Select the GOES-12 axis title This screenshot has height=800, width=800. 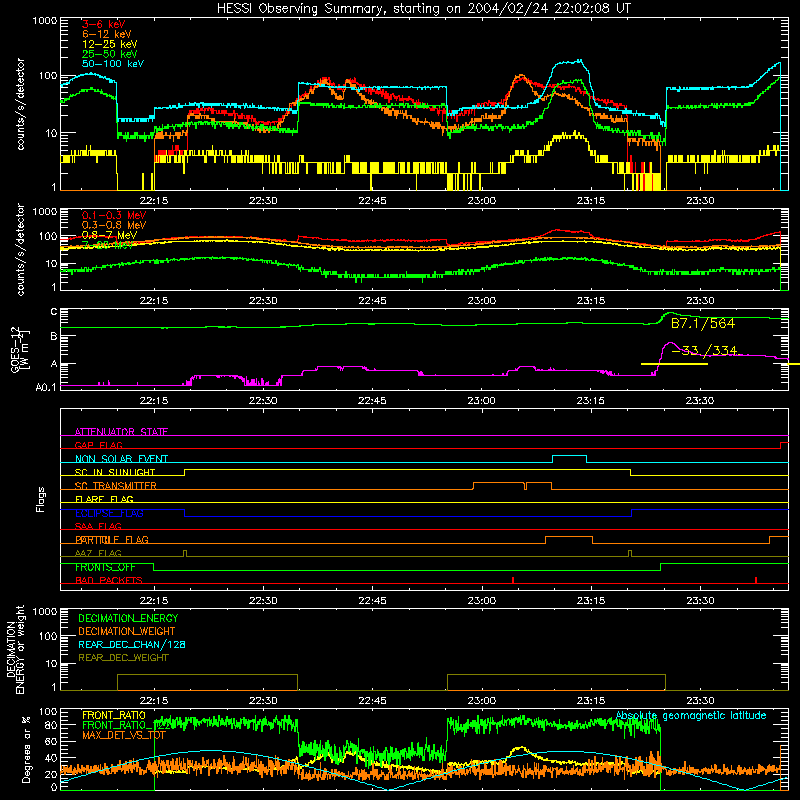coord(20,349)
